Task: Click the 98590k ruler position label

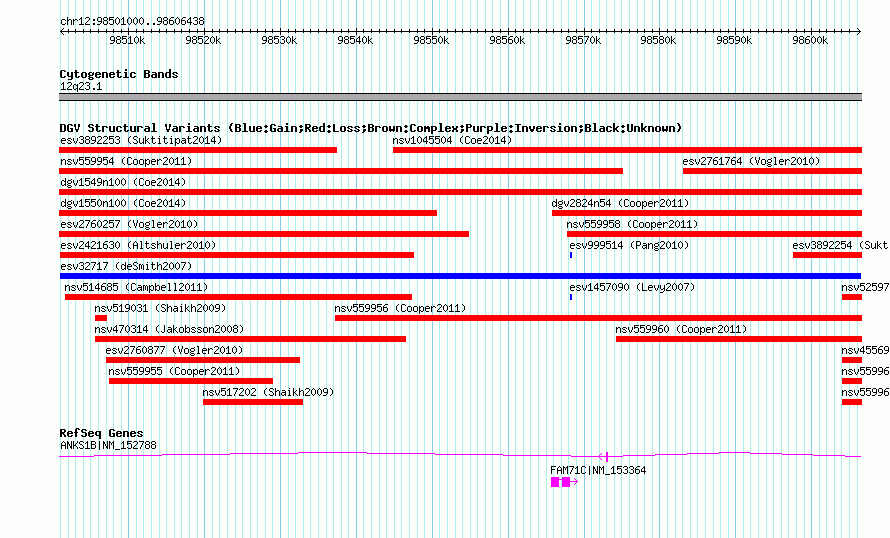Action: (x=734, y=40)
